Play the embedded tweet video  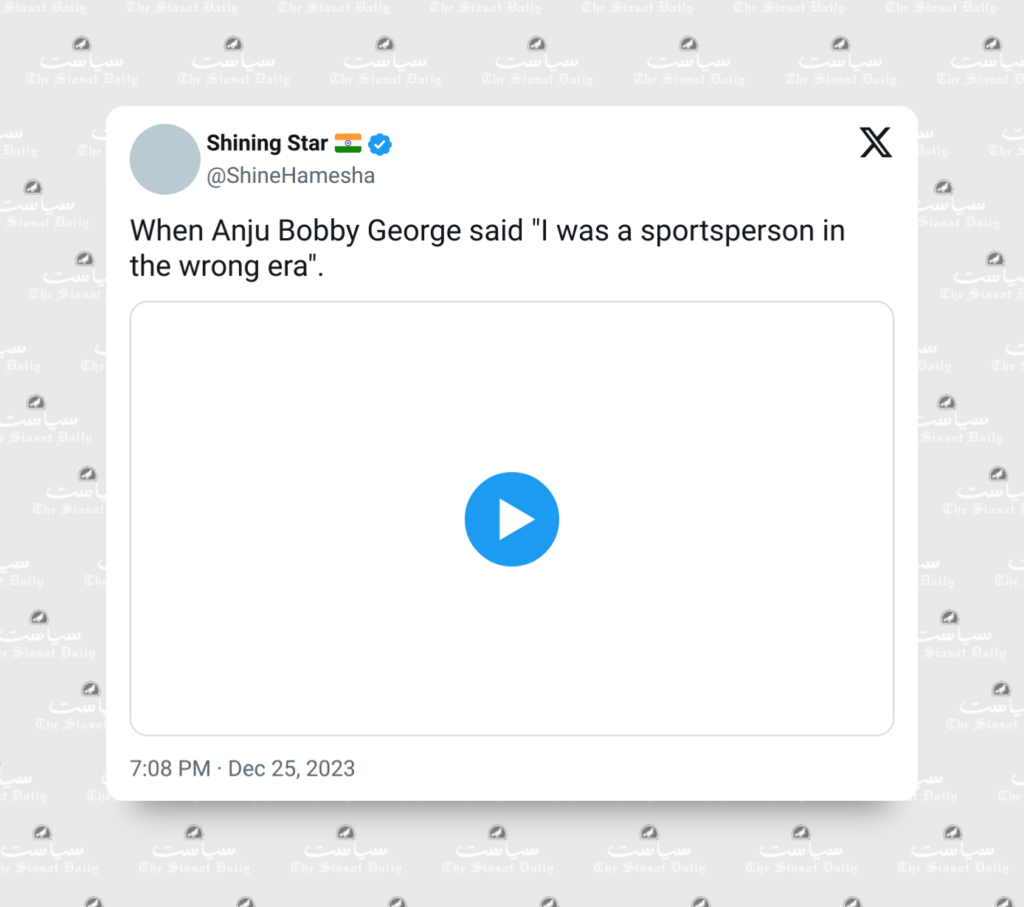tap(511, 519)
